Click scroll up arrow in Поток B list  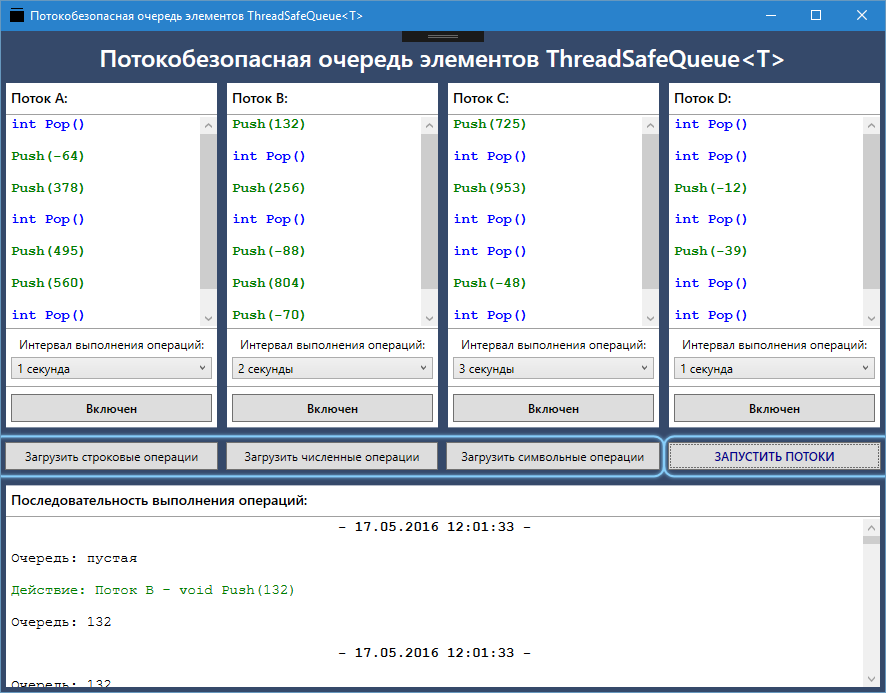tap(429, 125)
